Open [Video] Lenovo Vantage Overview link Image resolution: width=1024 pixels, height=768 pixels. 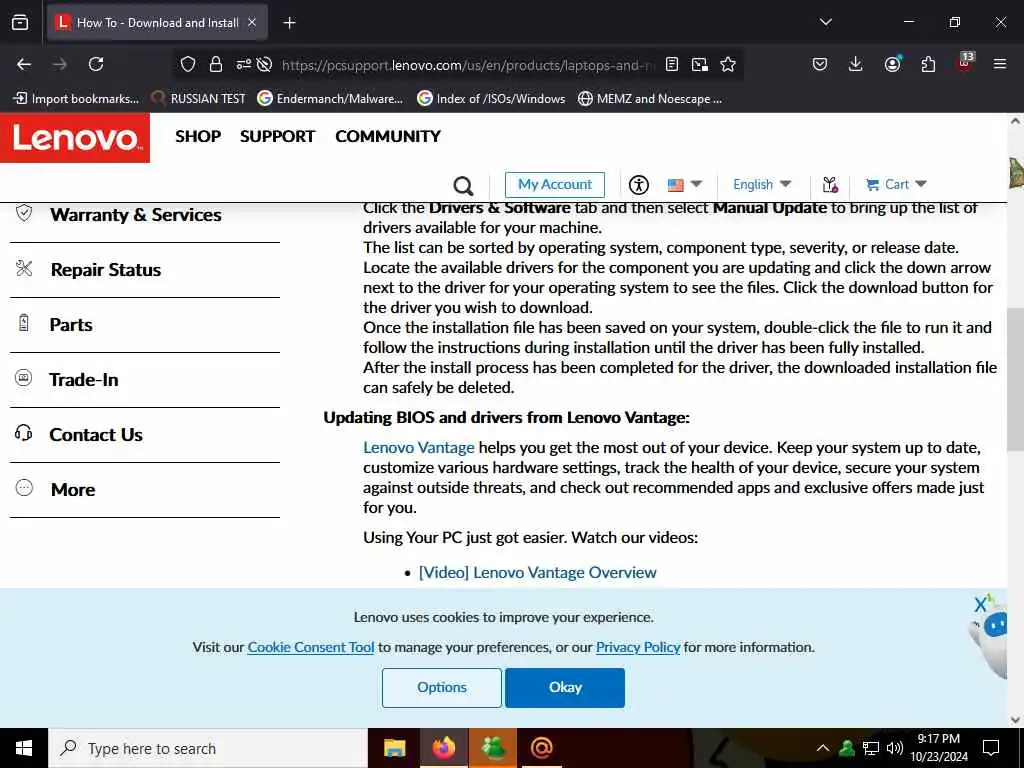click(x=537, y=572)
